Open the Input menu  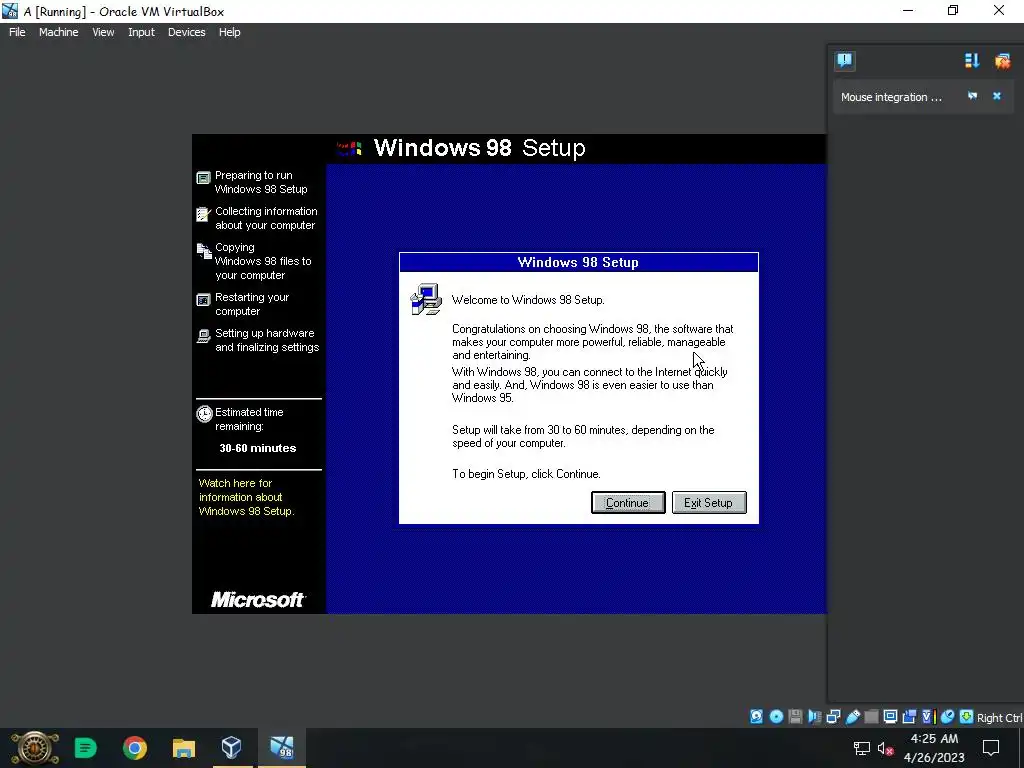(141, 32)
